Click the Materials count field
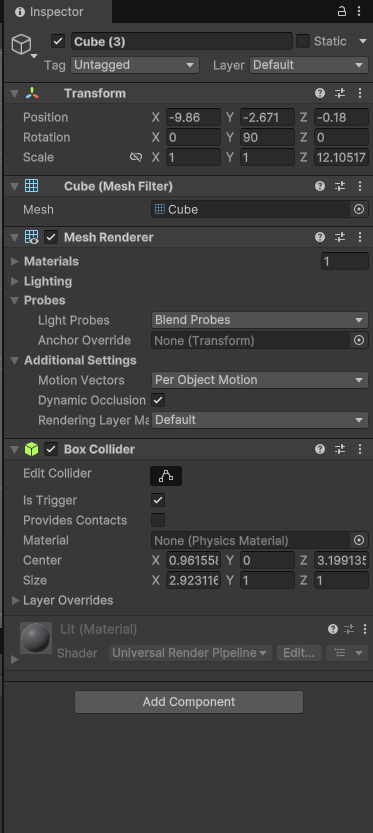Screen dimensions: 373x833 pos(344,261)
